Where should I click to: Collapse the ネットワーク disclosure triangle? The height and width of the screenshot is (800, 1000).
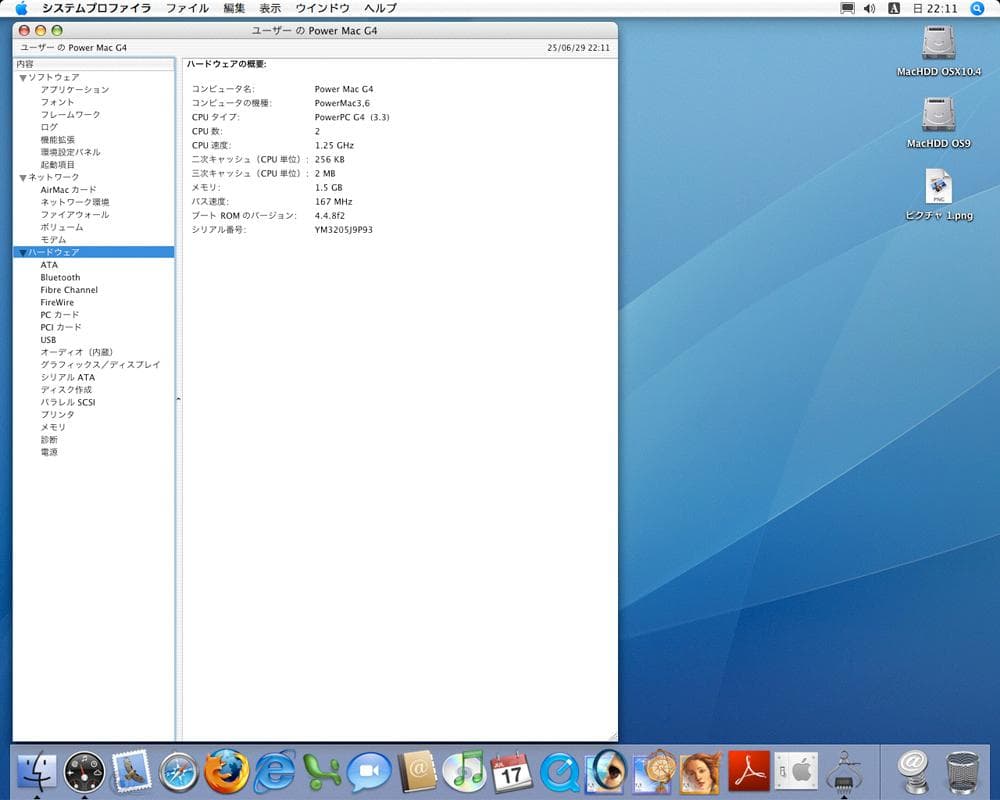pos(22,177)
